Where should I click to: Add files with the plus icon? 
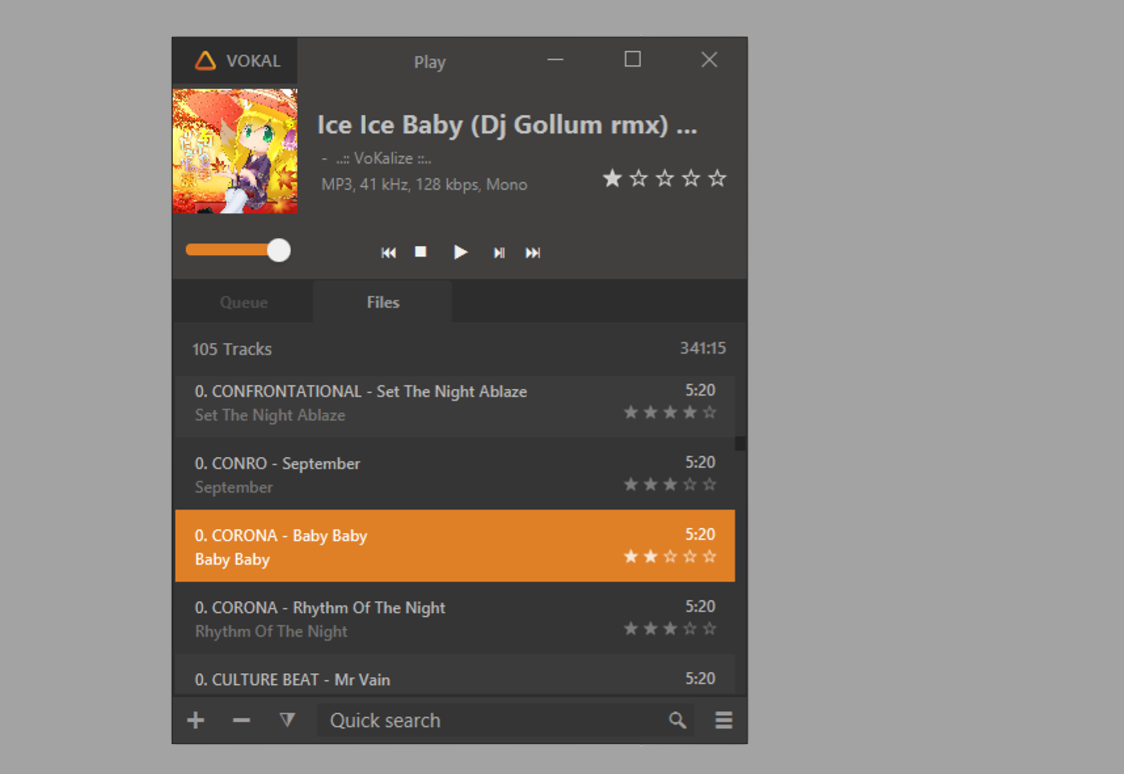(x=196, y=720)
